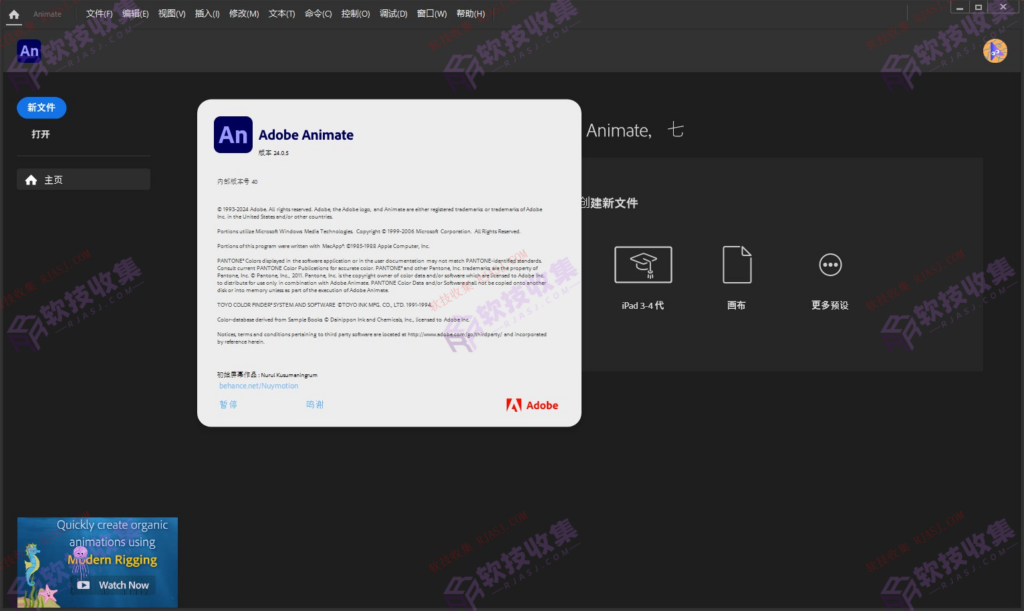Image resolution: width=1024 pixels, height=611 pixels.
Task: Select the Animate tab next to the home icon
Action: [46, 13]
